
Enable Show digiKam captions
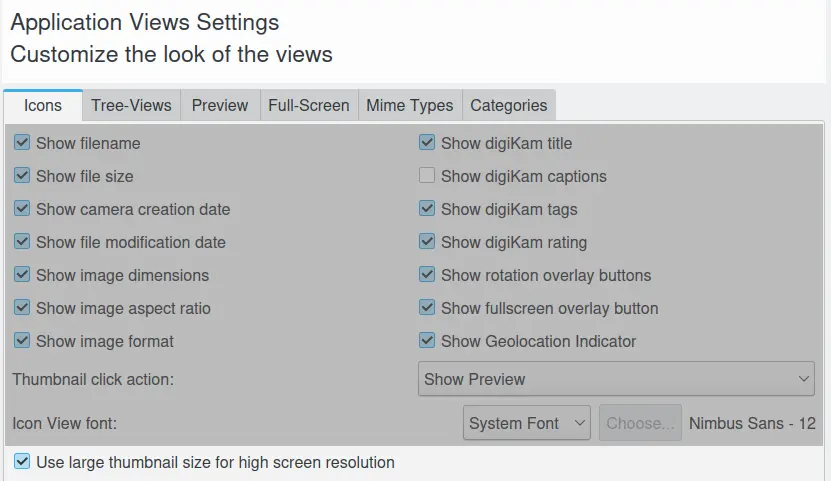[427, 176]
